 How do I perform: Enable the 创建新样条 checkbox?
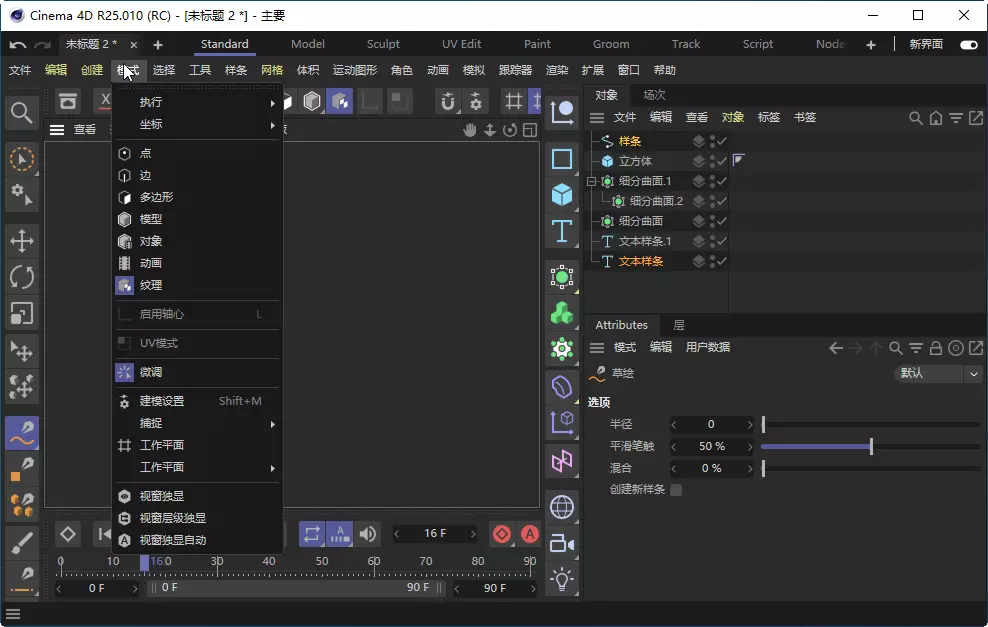point(676,490)
